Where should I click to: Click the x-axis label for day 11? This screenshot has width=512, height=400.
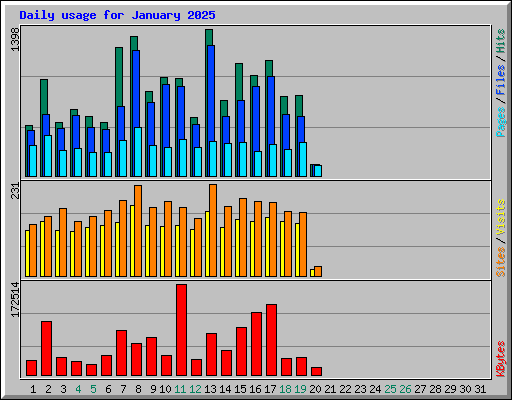pyautogui.click(x=180, y=389)
